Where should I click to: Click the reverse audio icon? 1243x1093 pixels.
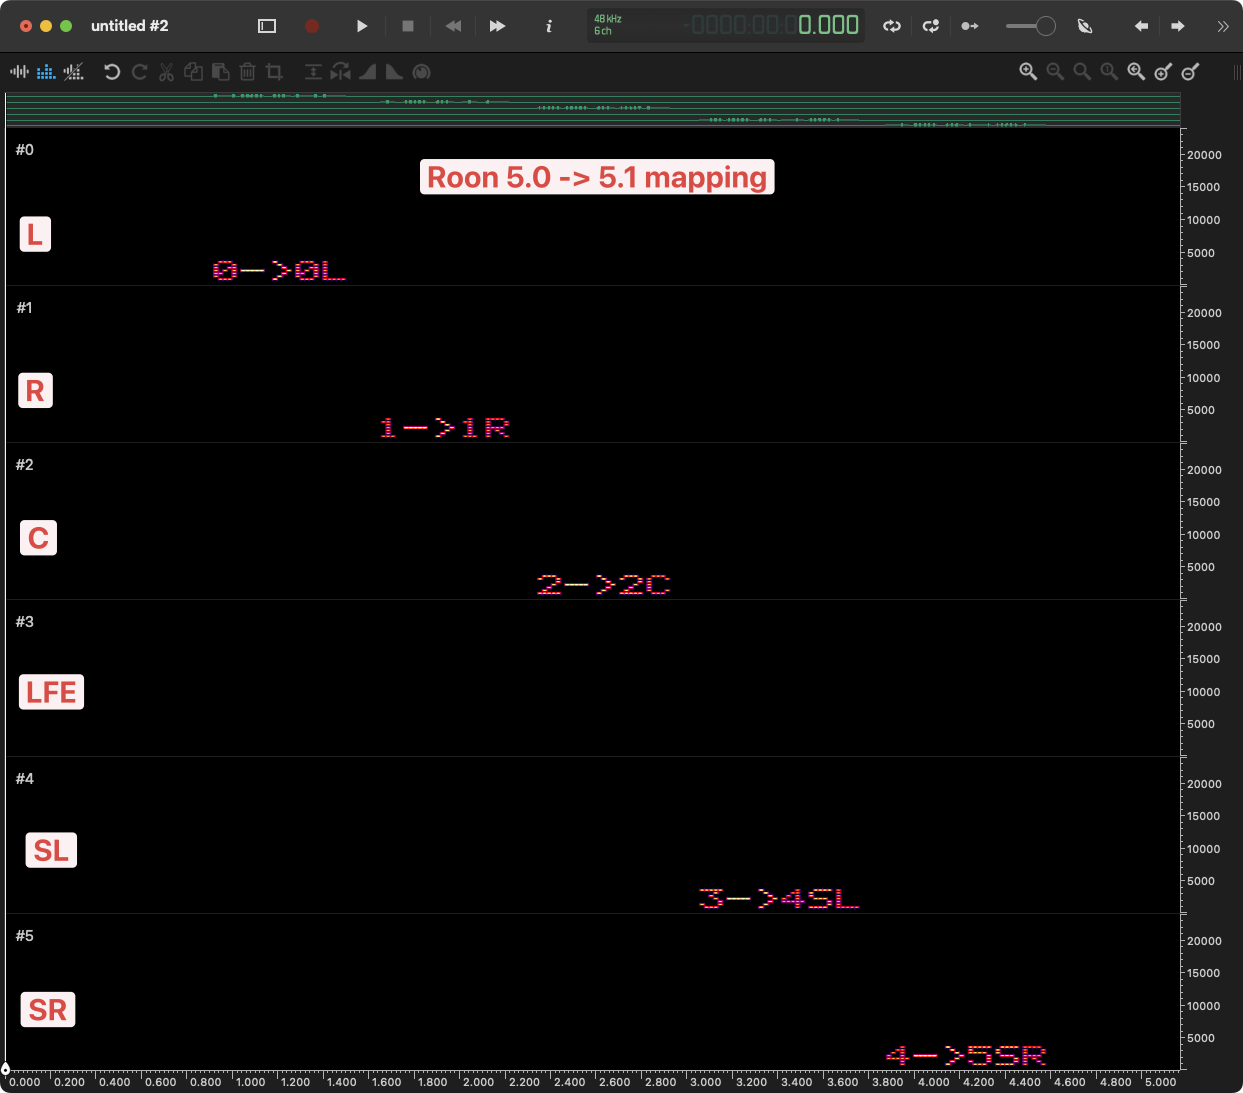click(x=341, y=72)
